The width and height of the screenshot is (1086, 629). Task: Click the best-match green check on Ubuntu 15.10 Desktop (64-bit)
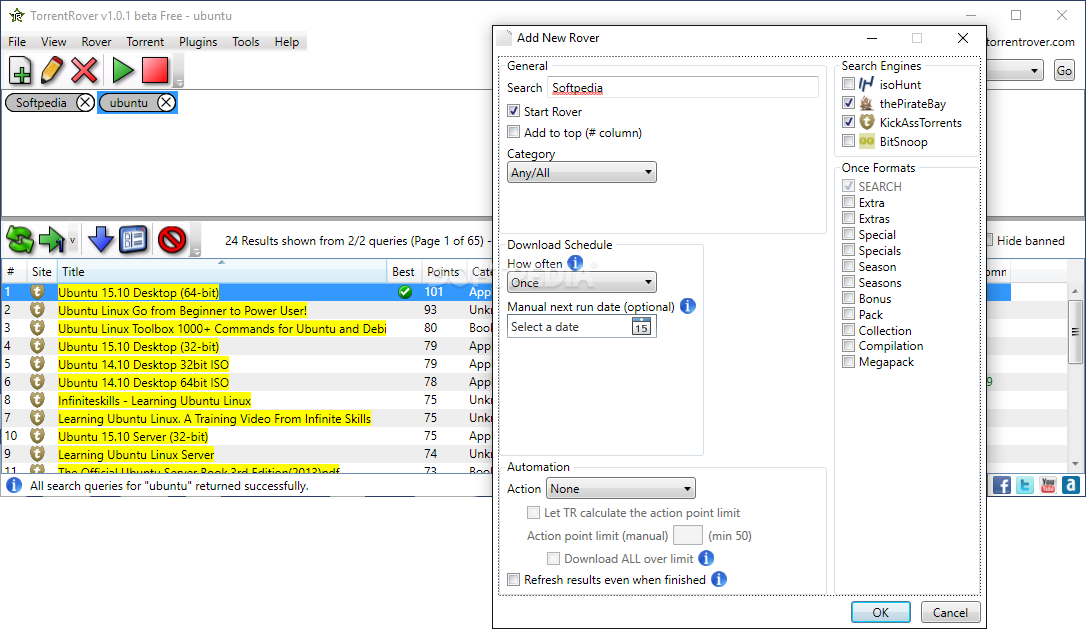click(x=405, y=292)
